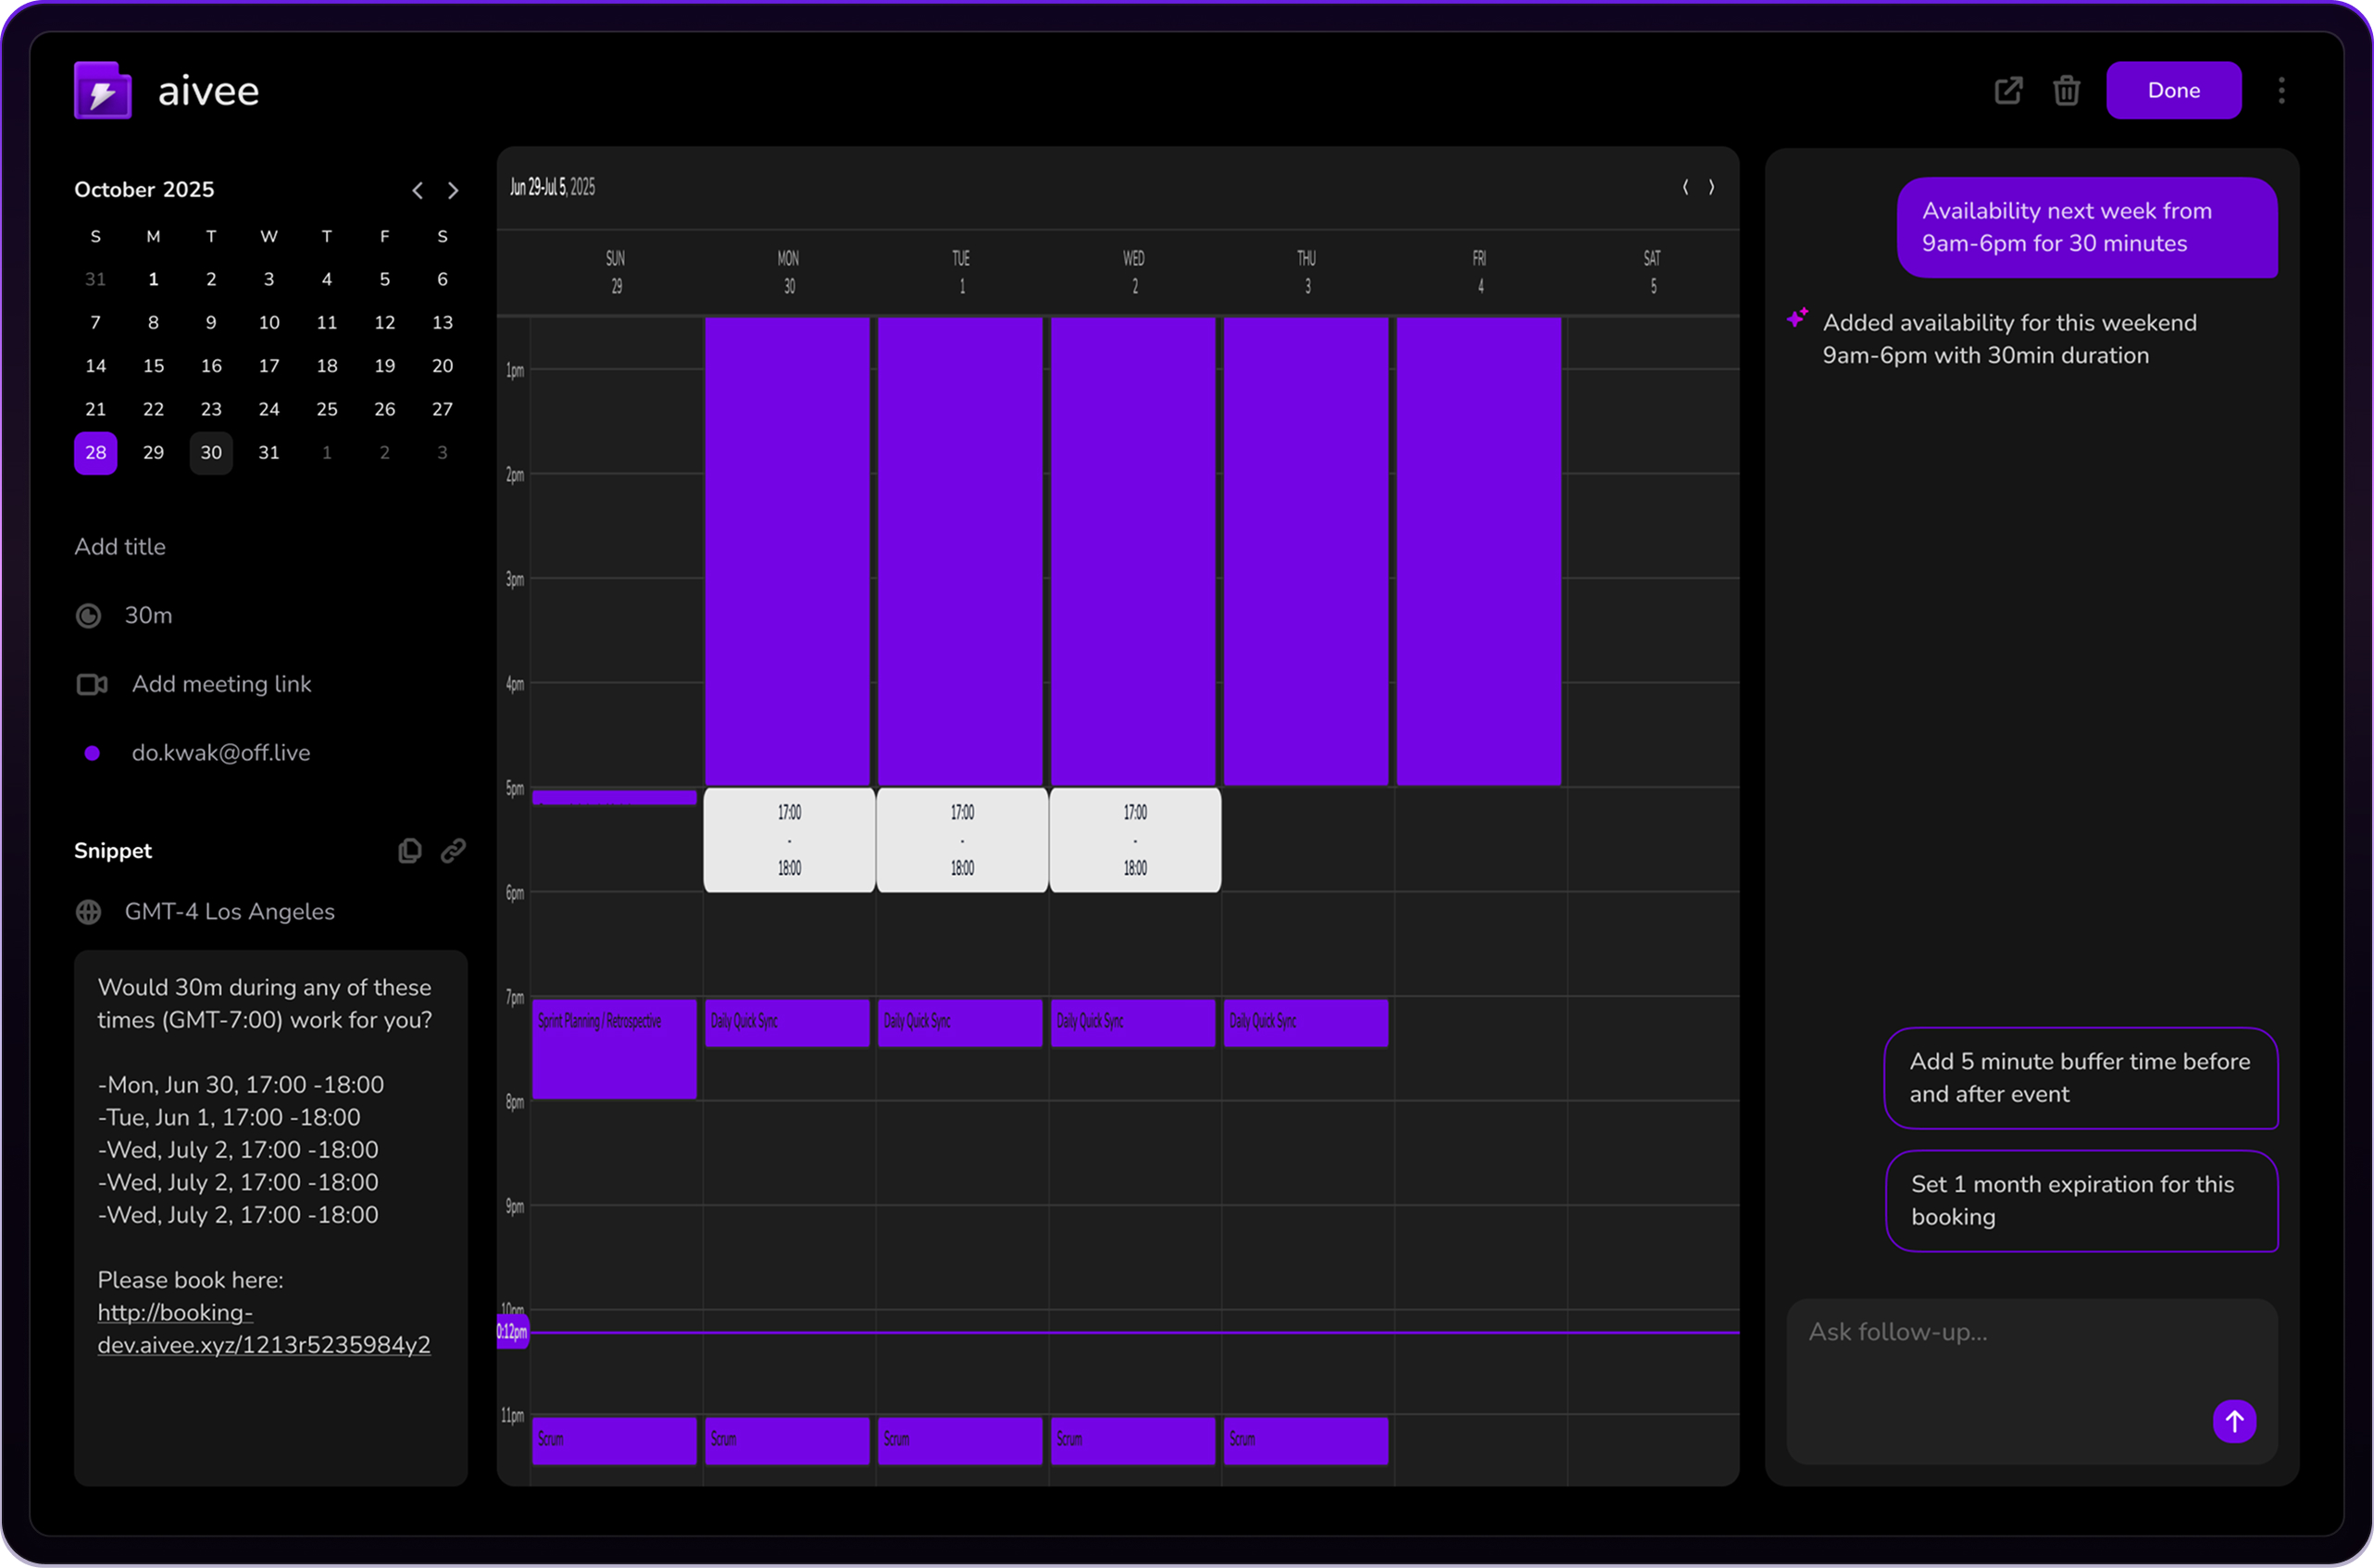
Task: Select 'Add 5 minute buffer time' suggestion
Action: click(2081, 1078)
